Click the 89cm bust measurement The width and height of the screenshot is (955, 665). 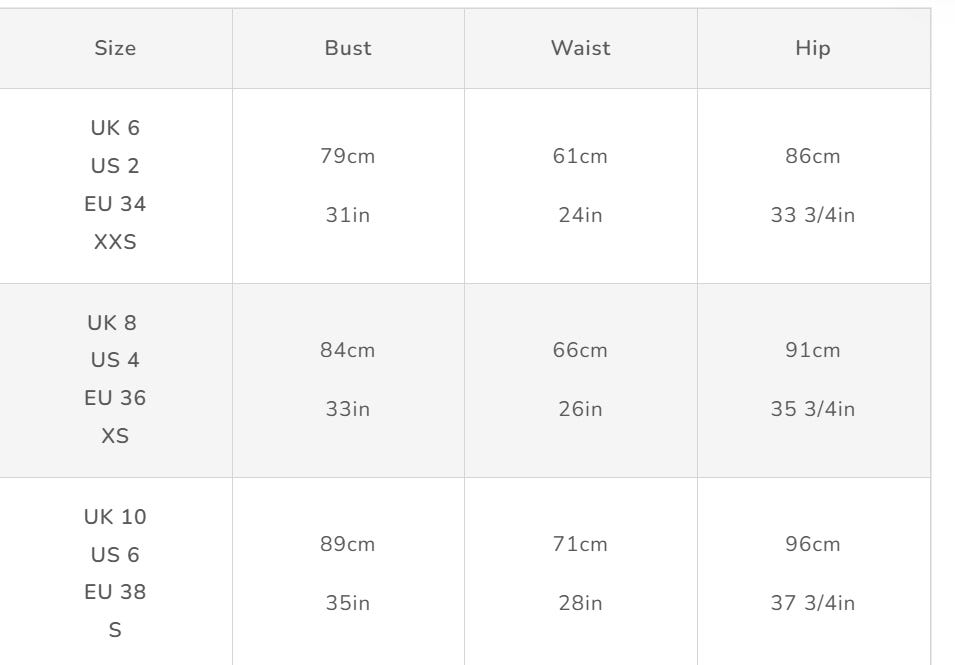click(x=348, y=544)
